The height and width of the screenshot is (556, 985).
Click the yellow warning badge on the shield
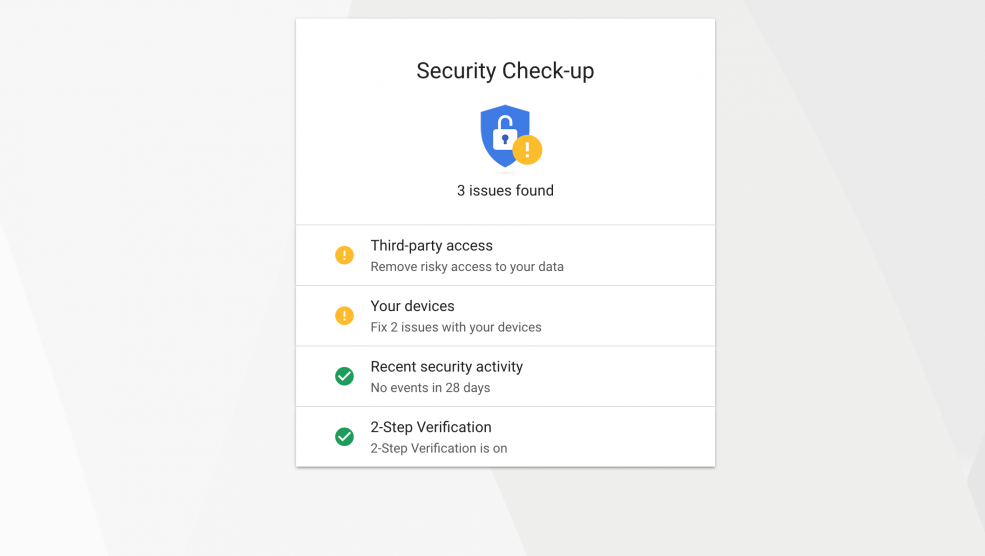click(527, 151)
